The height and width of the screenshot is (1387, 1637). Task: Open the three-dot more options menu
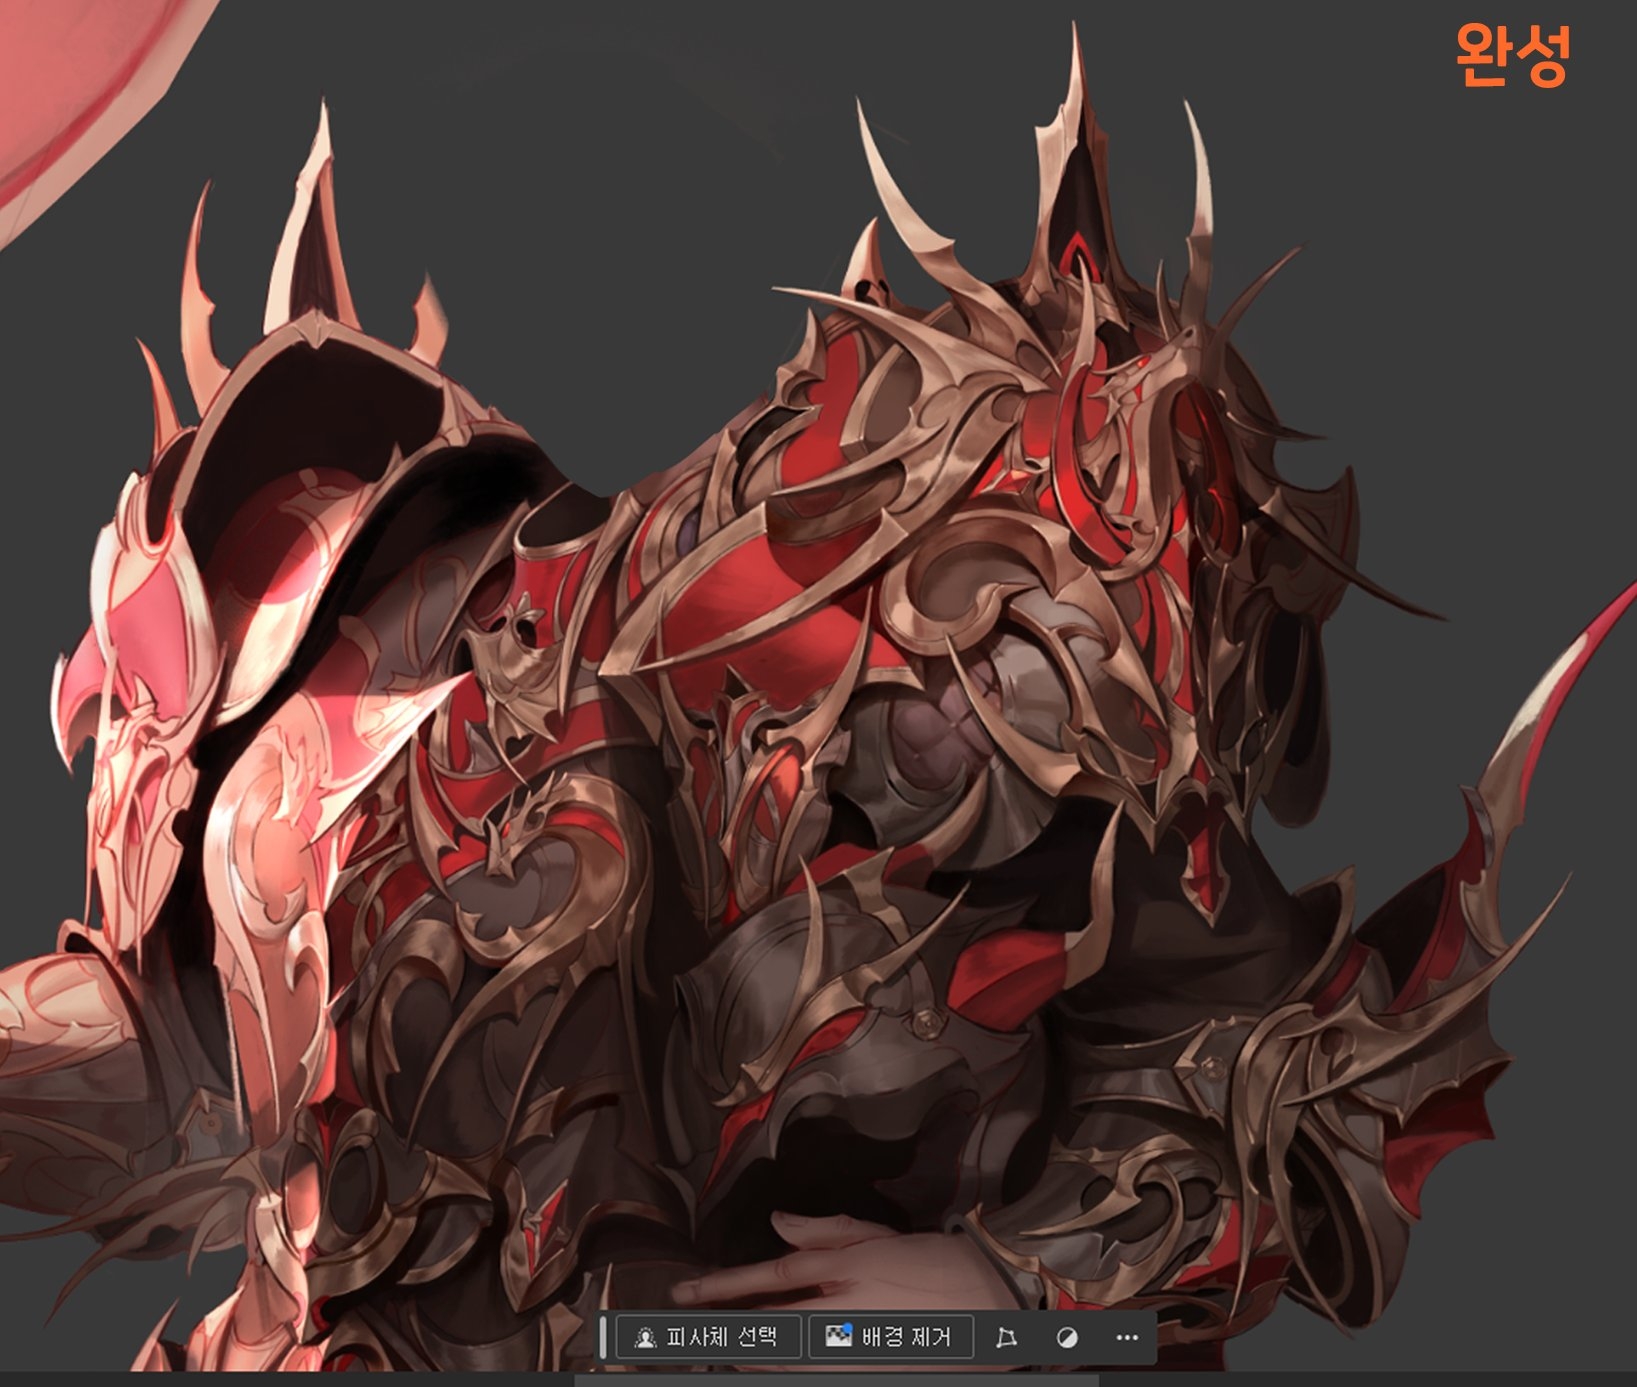click(1127, 1338)
